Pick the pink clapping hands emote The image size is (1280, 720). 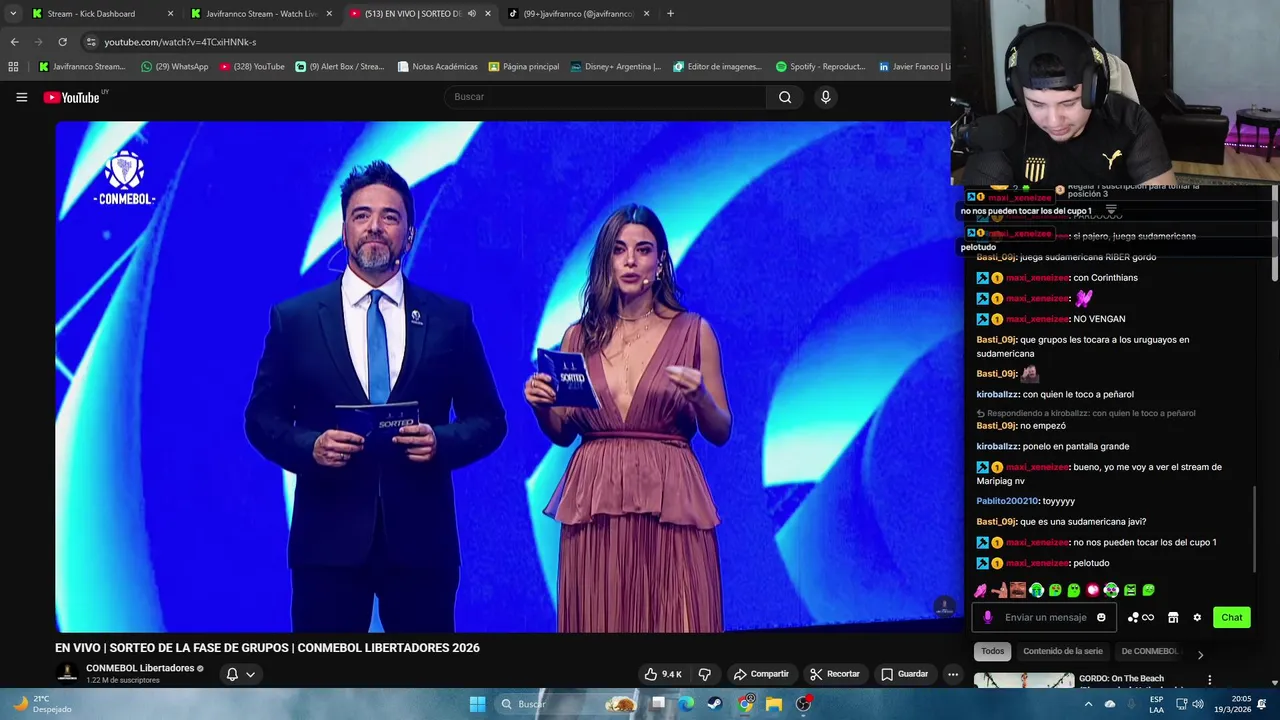(980, 590)
